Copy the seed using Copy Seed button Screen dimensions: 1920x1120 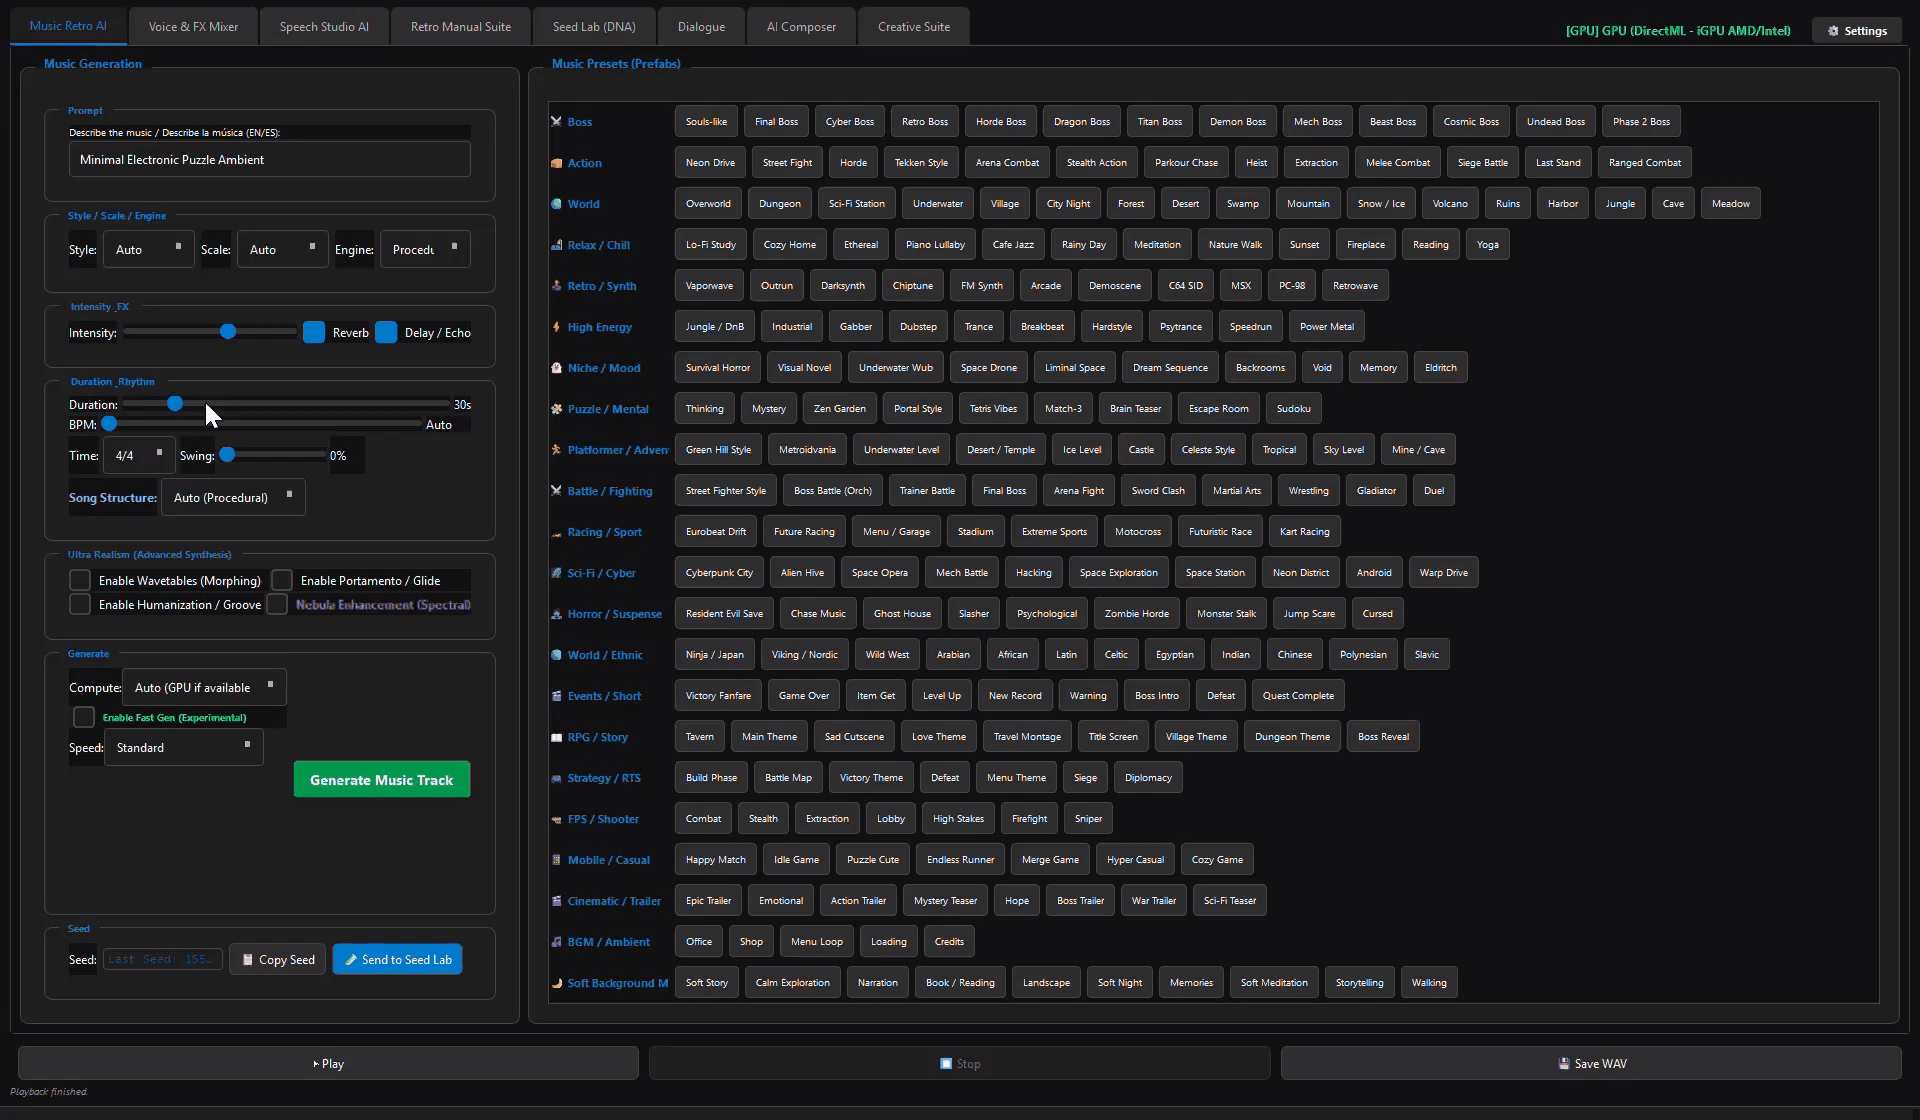pyautogui.click(x=278, y=960)
